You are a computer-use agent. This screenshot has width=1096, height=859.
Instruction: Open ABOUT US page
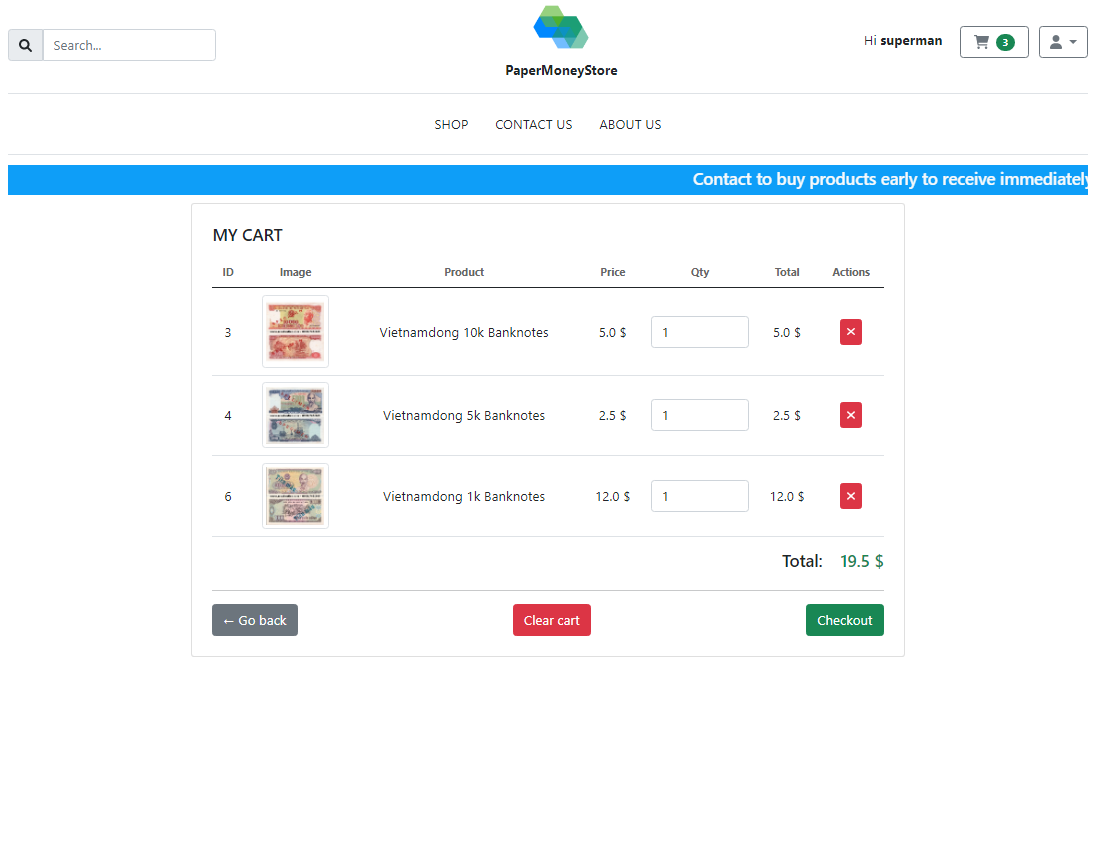pos(630,124)
